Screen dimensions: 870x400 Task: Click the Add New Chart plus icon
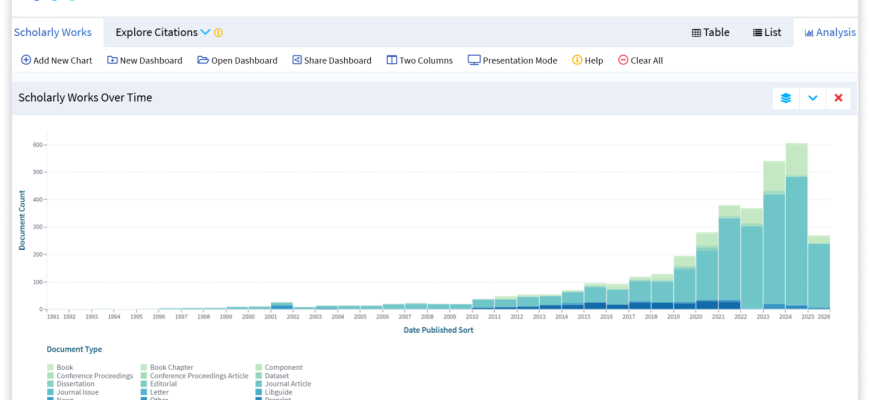(x=26, y=60)
